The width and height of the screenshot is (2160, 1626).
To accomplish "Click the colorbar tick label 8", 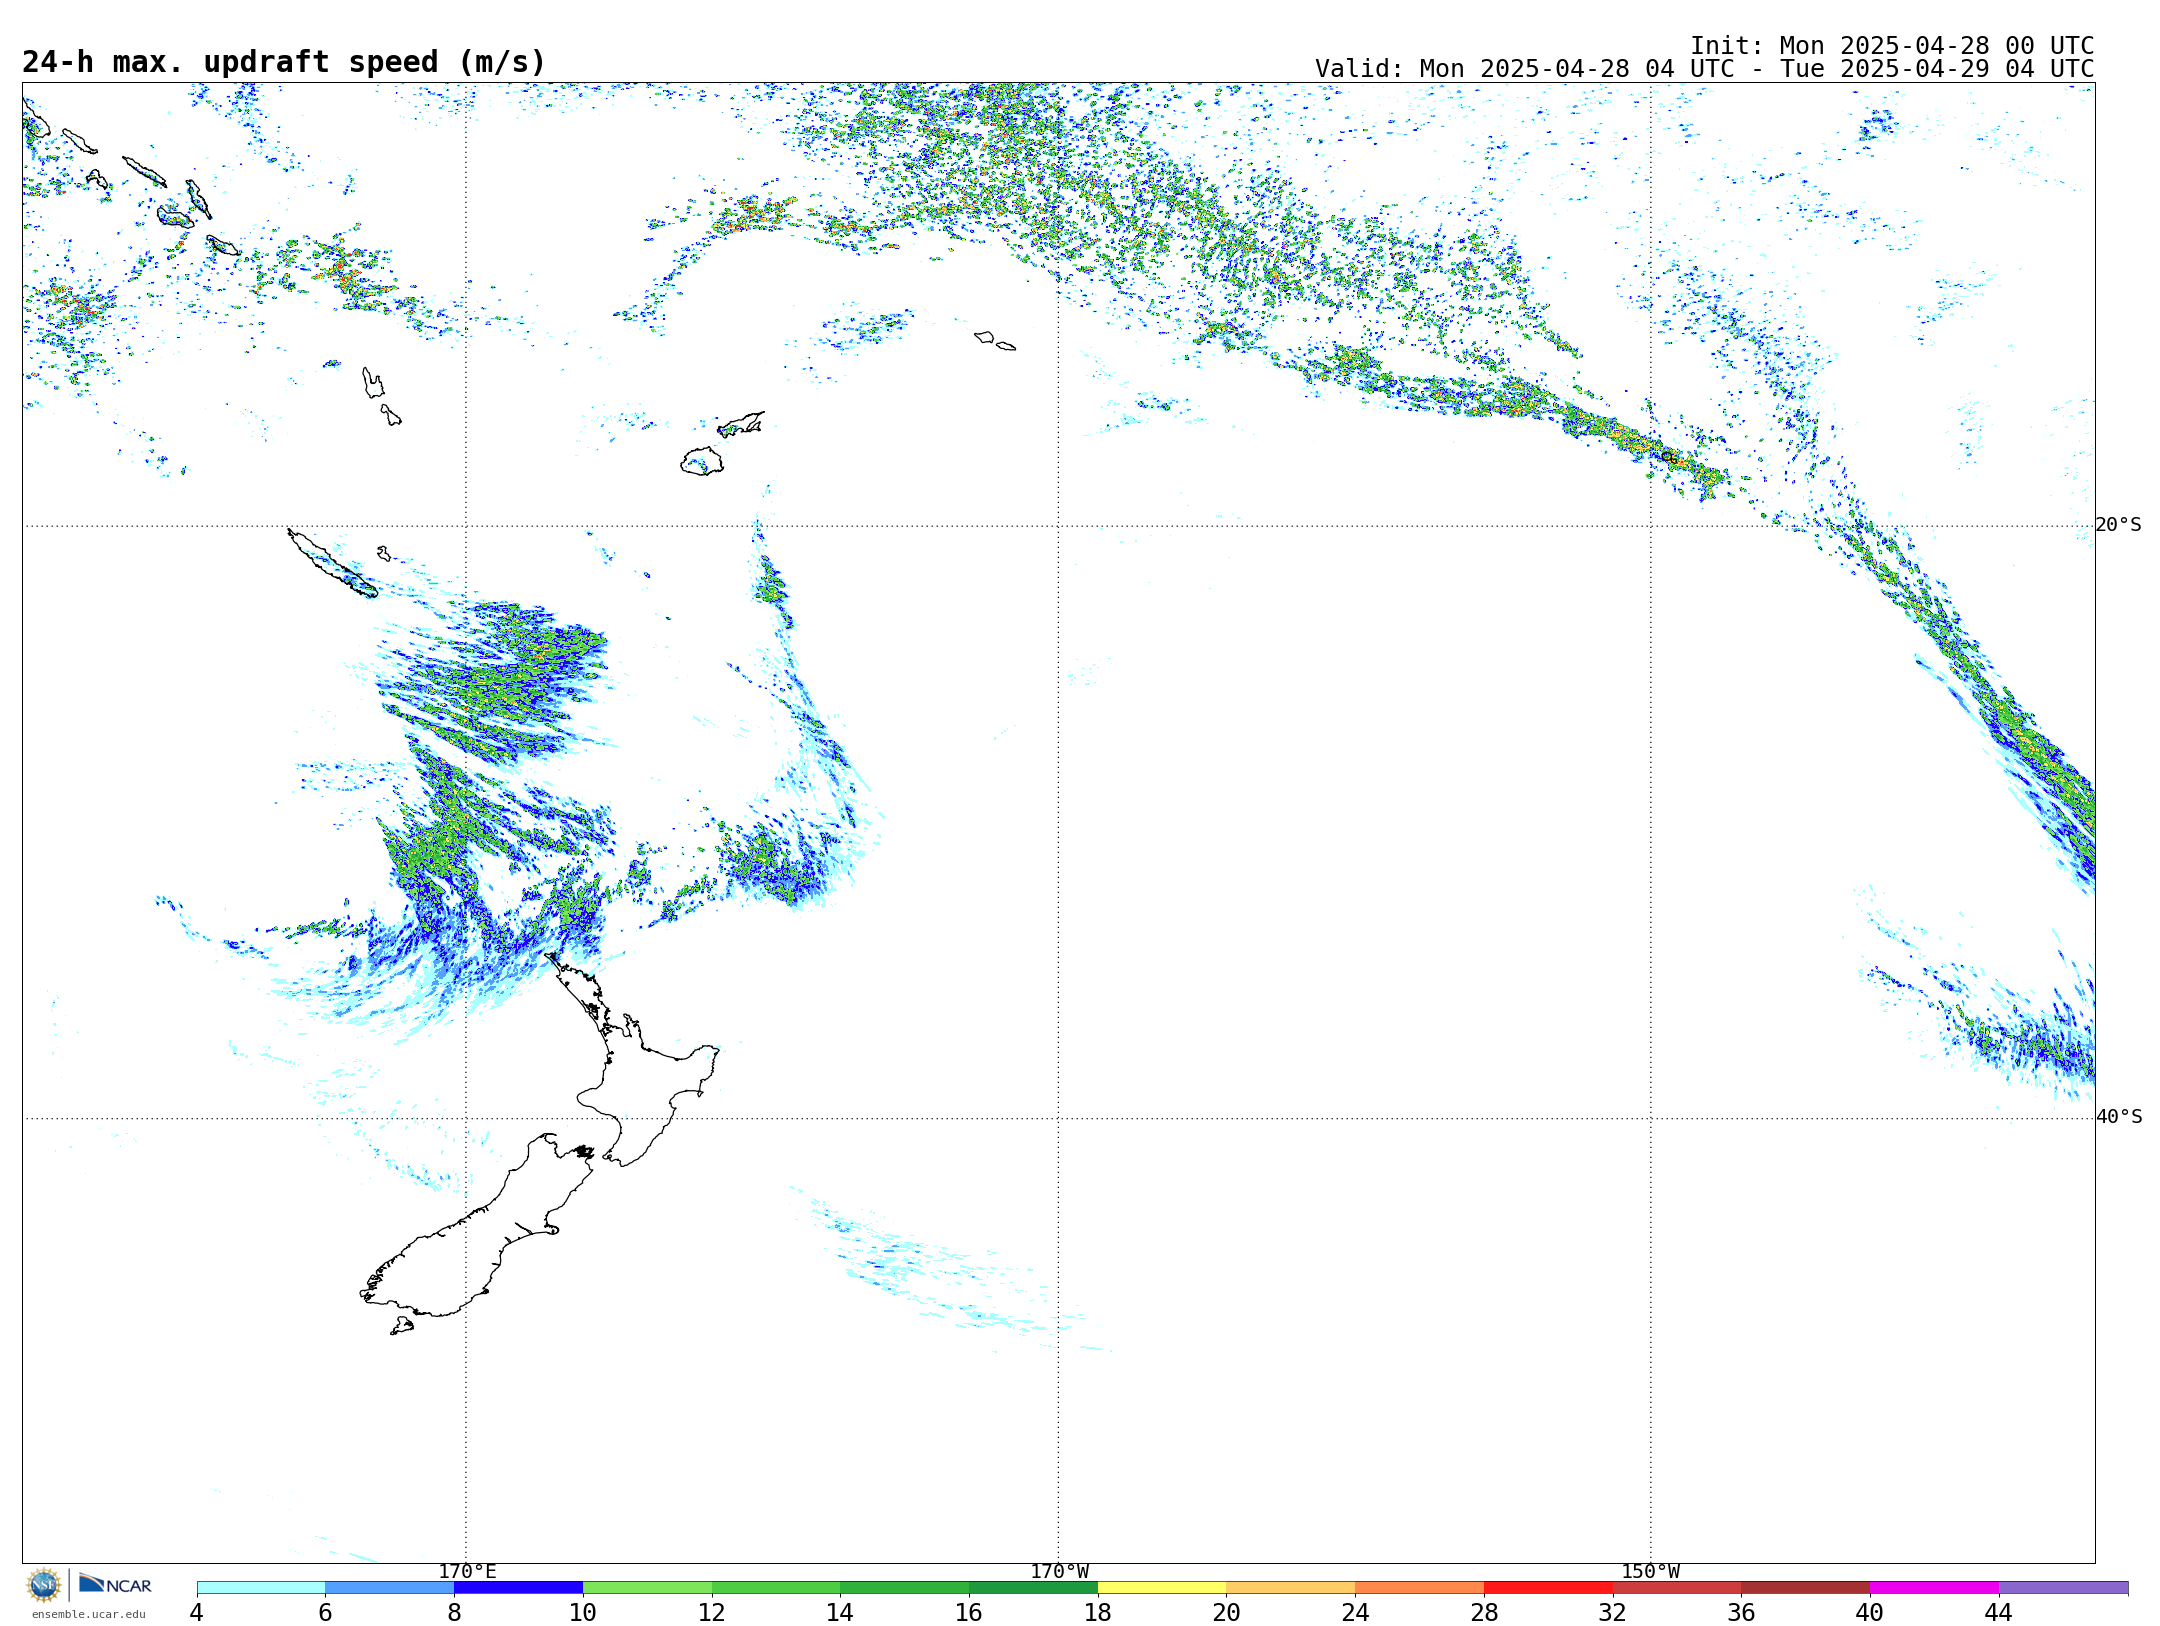I will (x=454, y=1612).
